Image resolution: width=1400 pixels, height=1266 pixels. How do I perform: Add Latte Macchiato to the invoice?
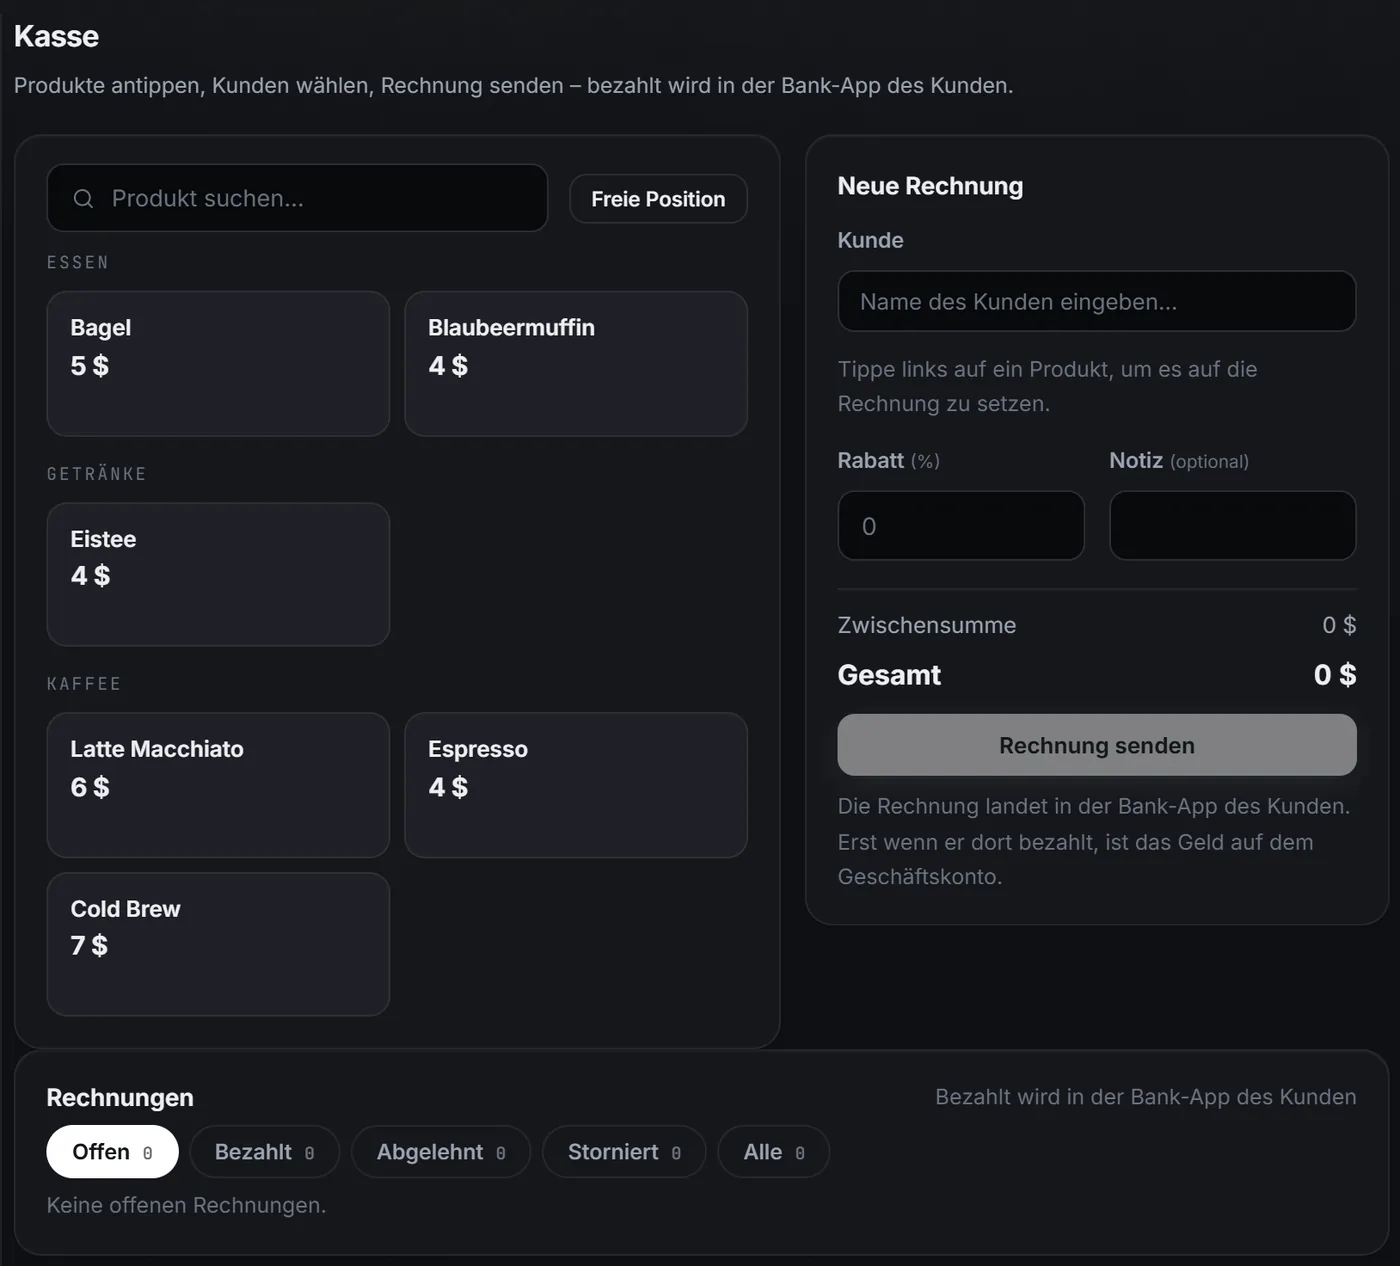click(x=218, y=785)
